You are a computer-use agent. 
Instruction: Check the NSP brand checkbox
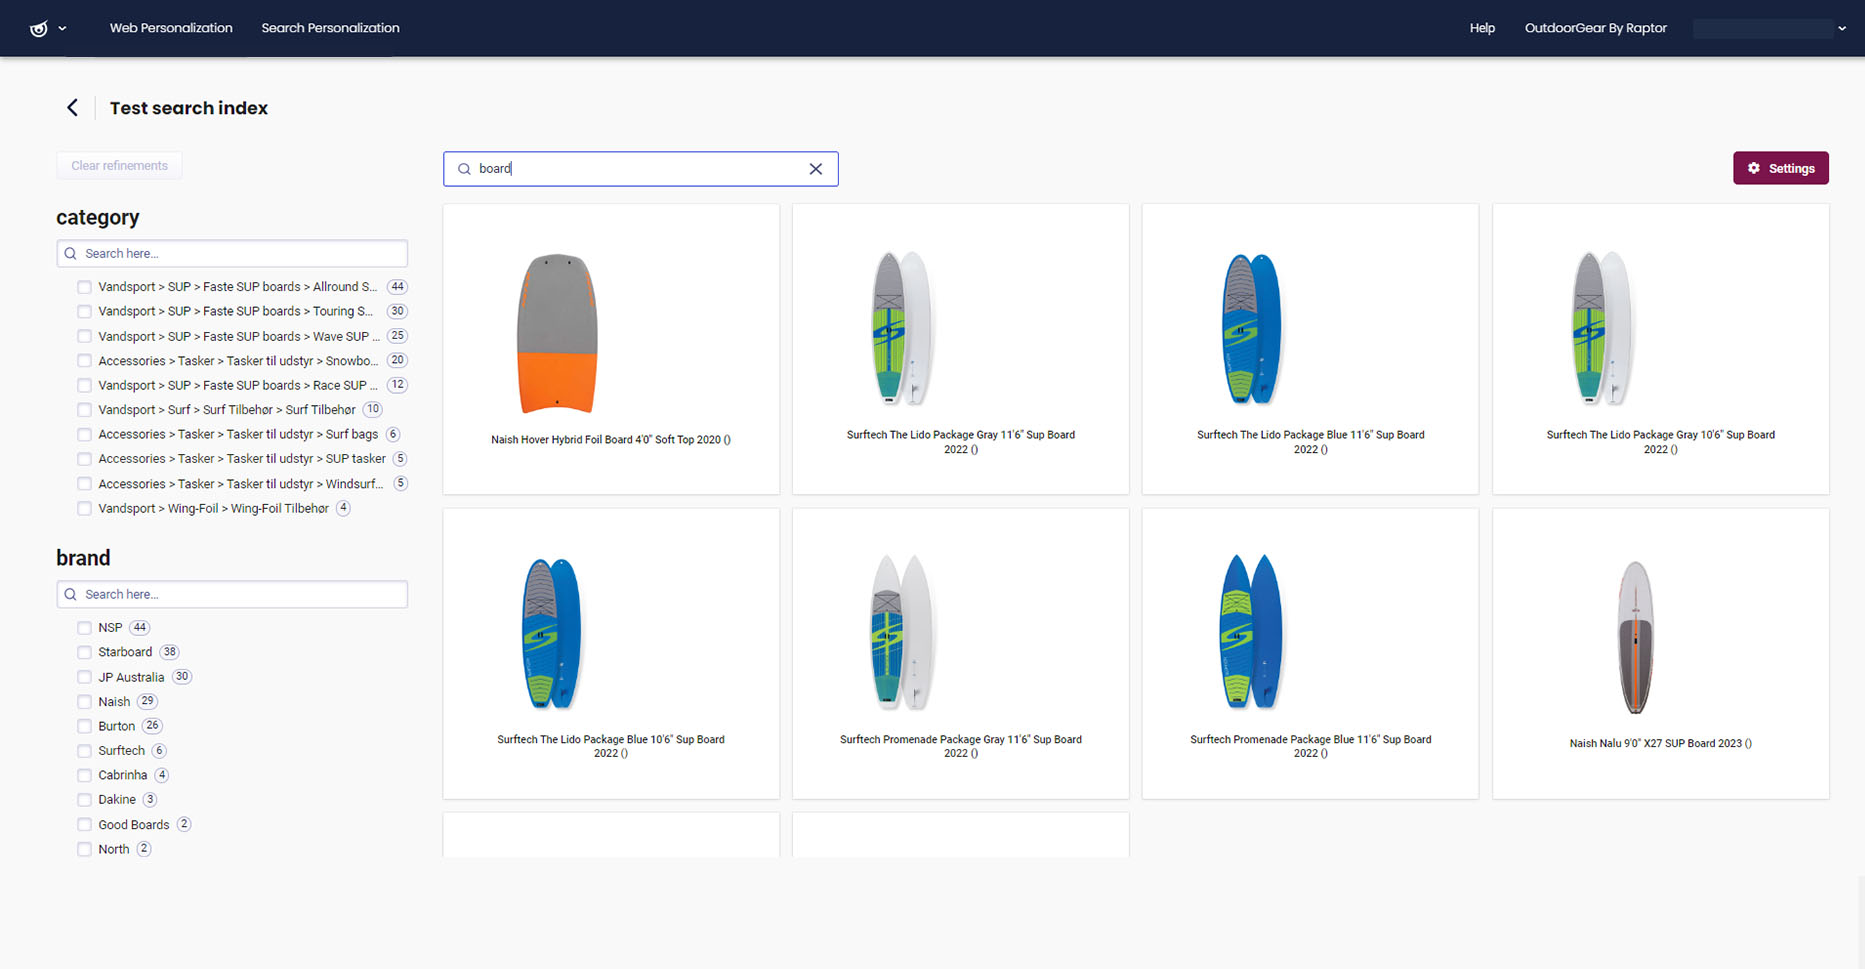coord(84,628)
